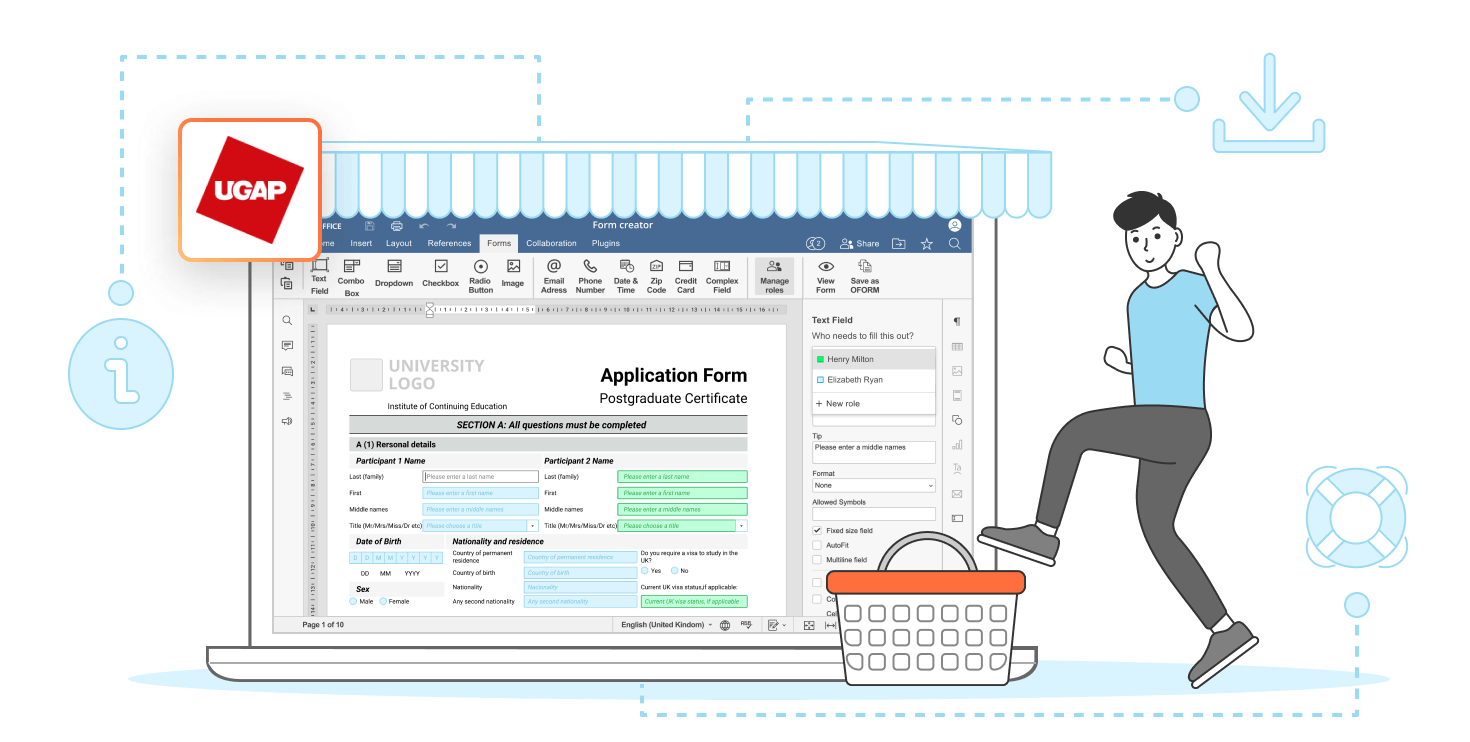This screenshot has height=742, width=1470.
Task: Open Participant 2 title dropdown arrow
Action: [741, 525]
